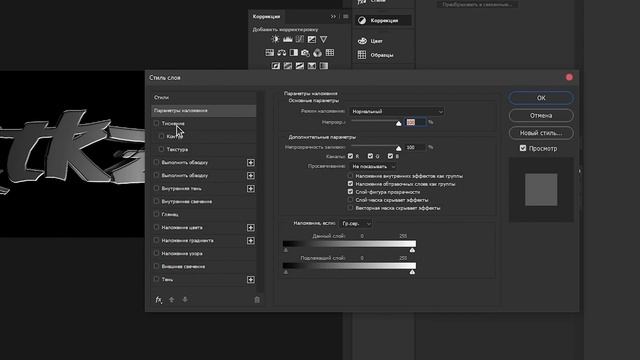Open the fx menu in Layer Style dialog
The height and width of the screenshot is (360, 640).
point(158,300)
